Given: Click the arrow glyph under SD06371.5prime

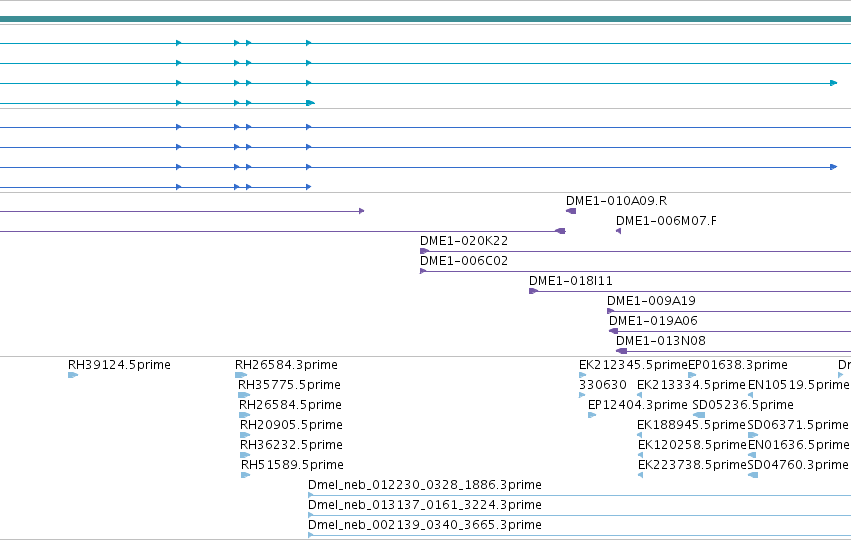Looking at the screenshot, I should click(753, 435).
